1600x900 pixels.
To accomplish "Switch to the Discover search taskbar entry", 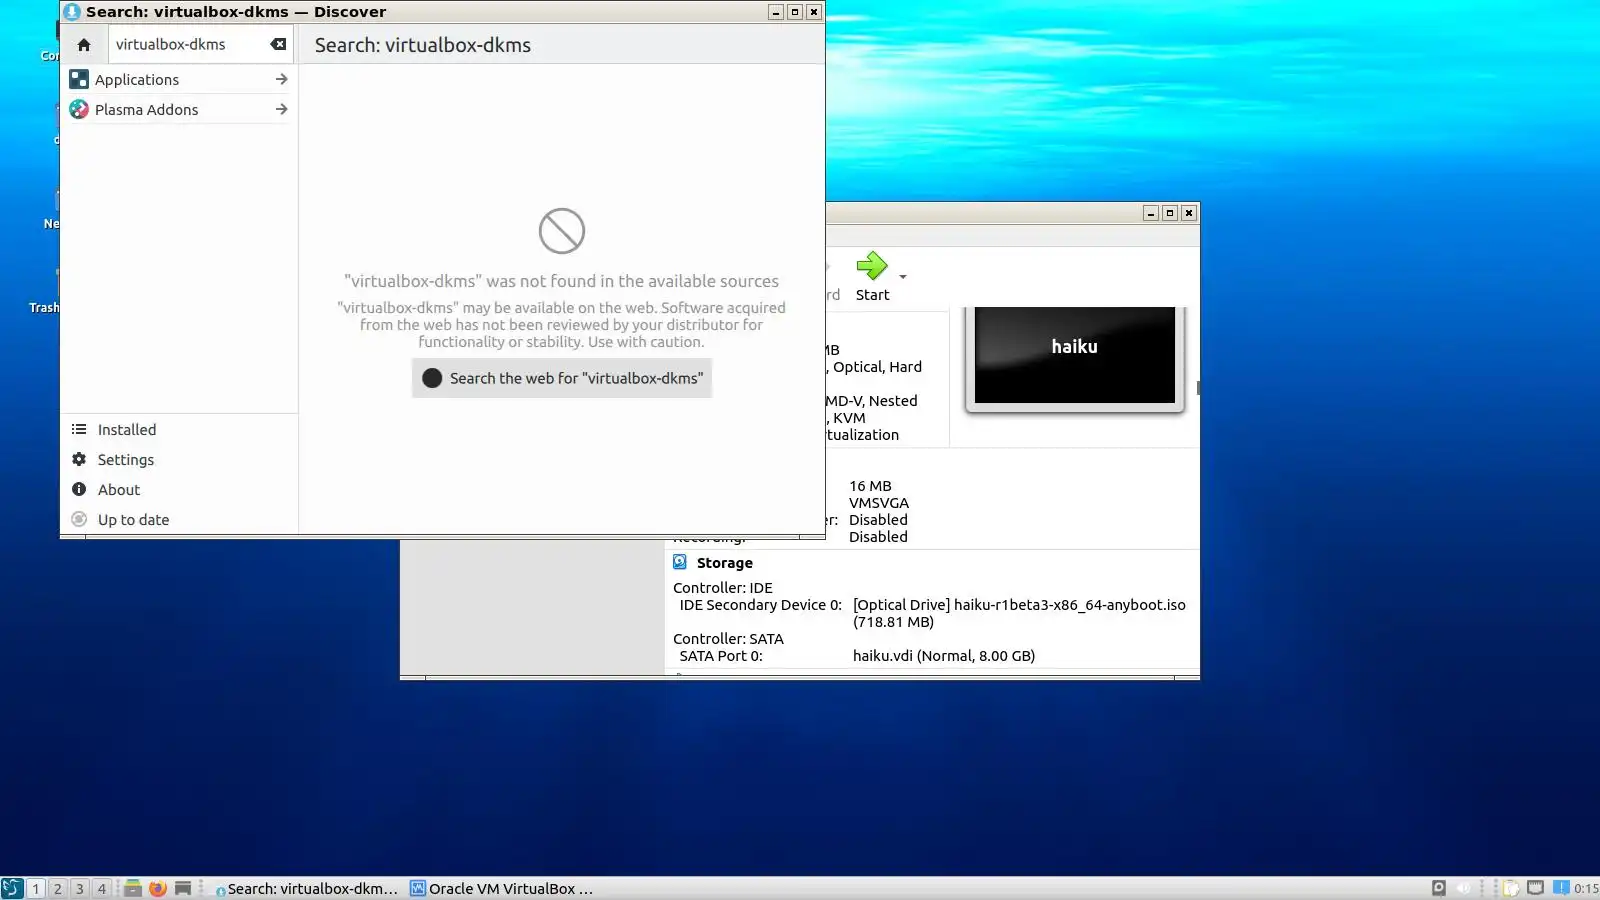I will pyautogui.click(x=306, y=888).
